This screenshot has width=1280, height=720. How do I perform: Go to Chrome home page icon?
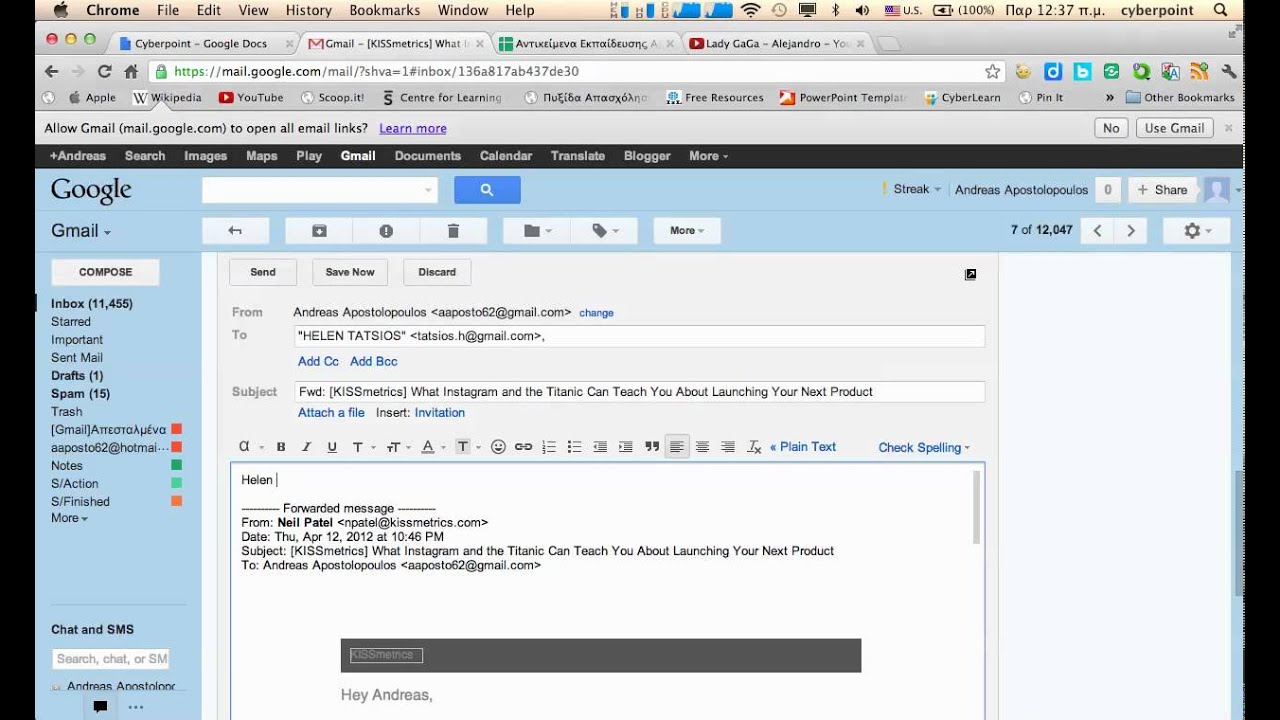(x=131, y=72)
